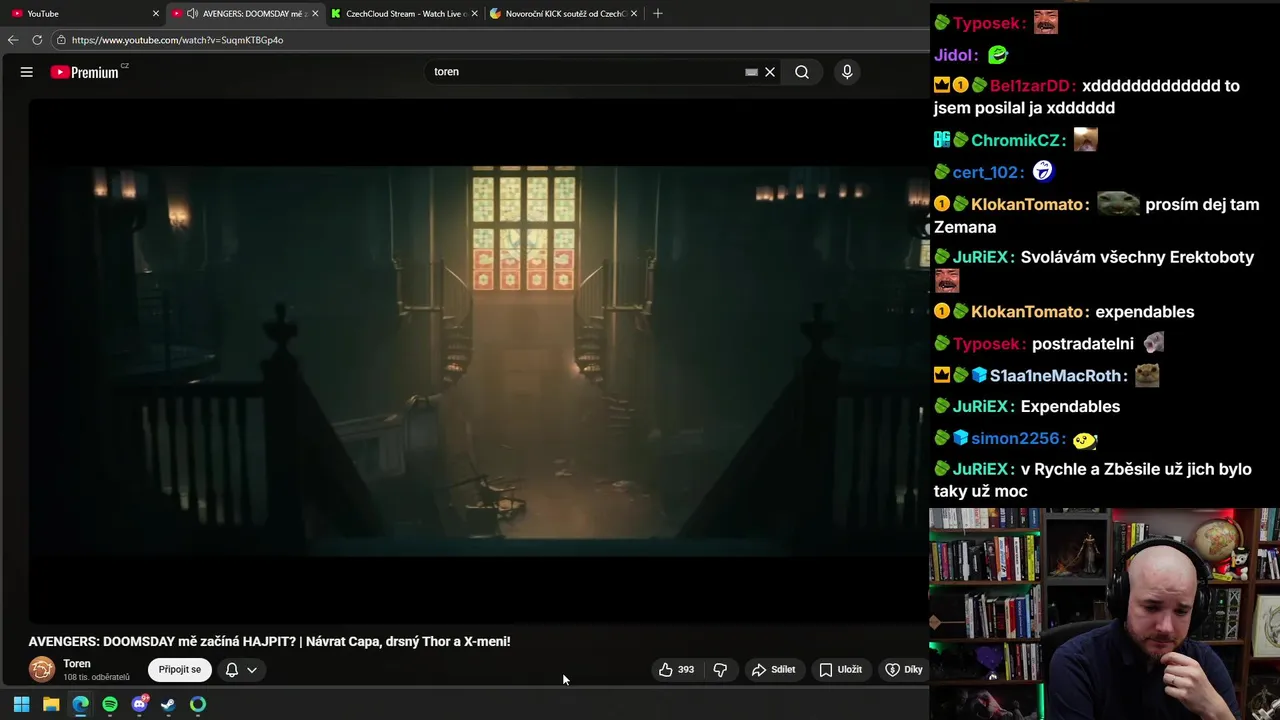Image resolution: width=1280 pixels, height=720 pixels.
Task: Click the magnifier search button
Action: click(802, 72)
